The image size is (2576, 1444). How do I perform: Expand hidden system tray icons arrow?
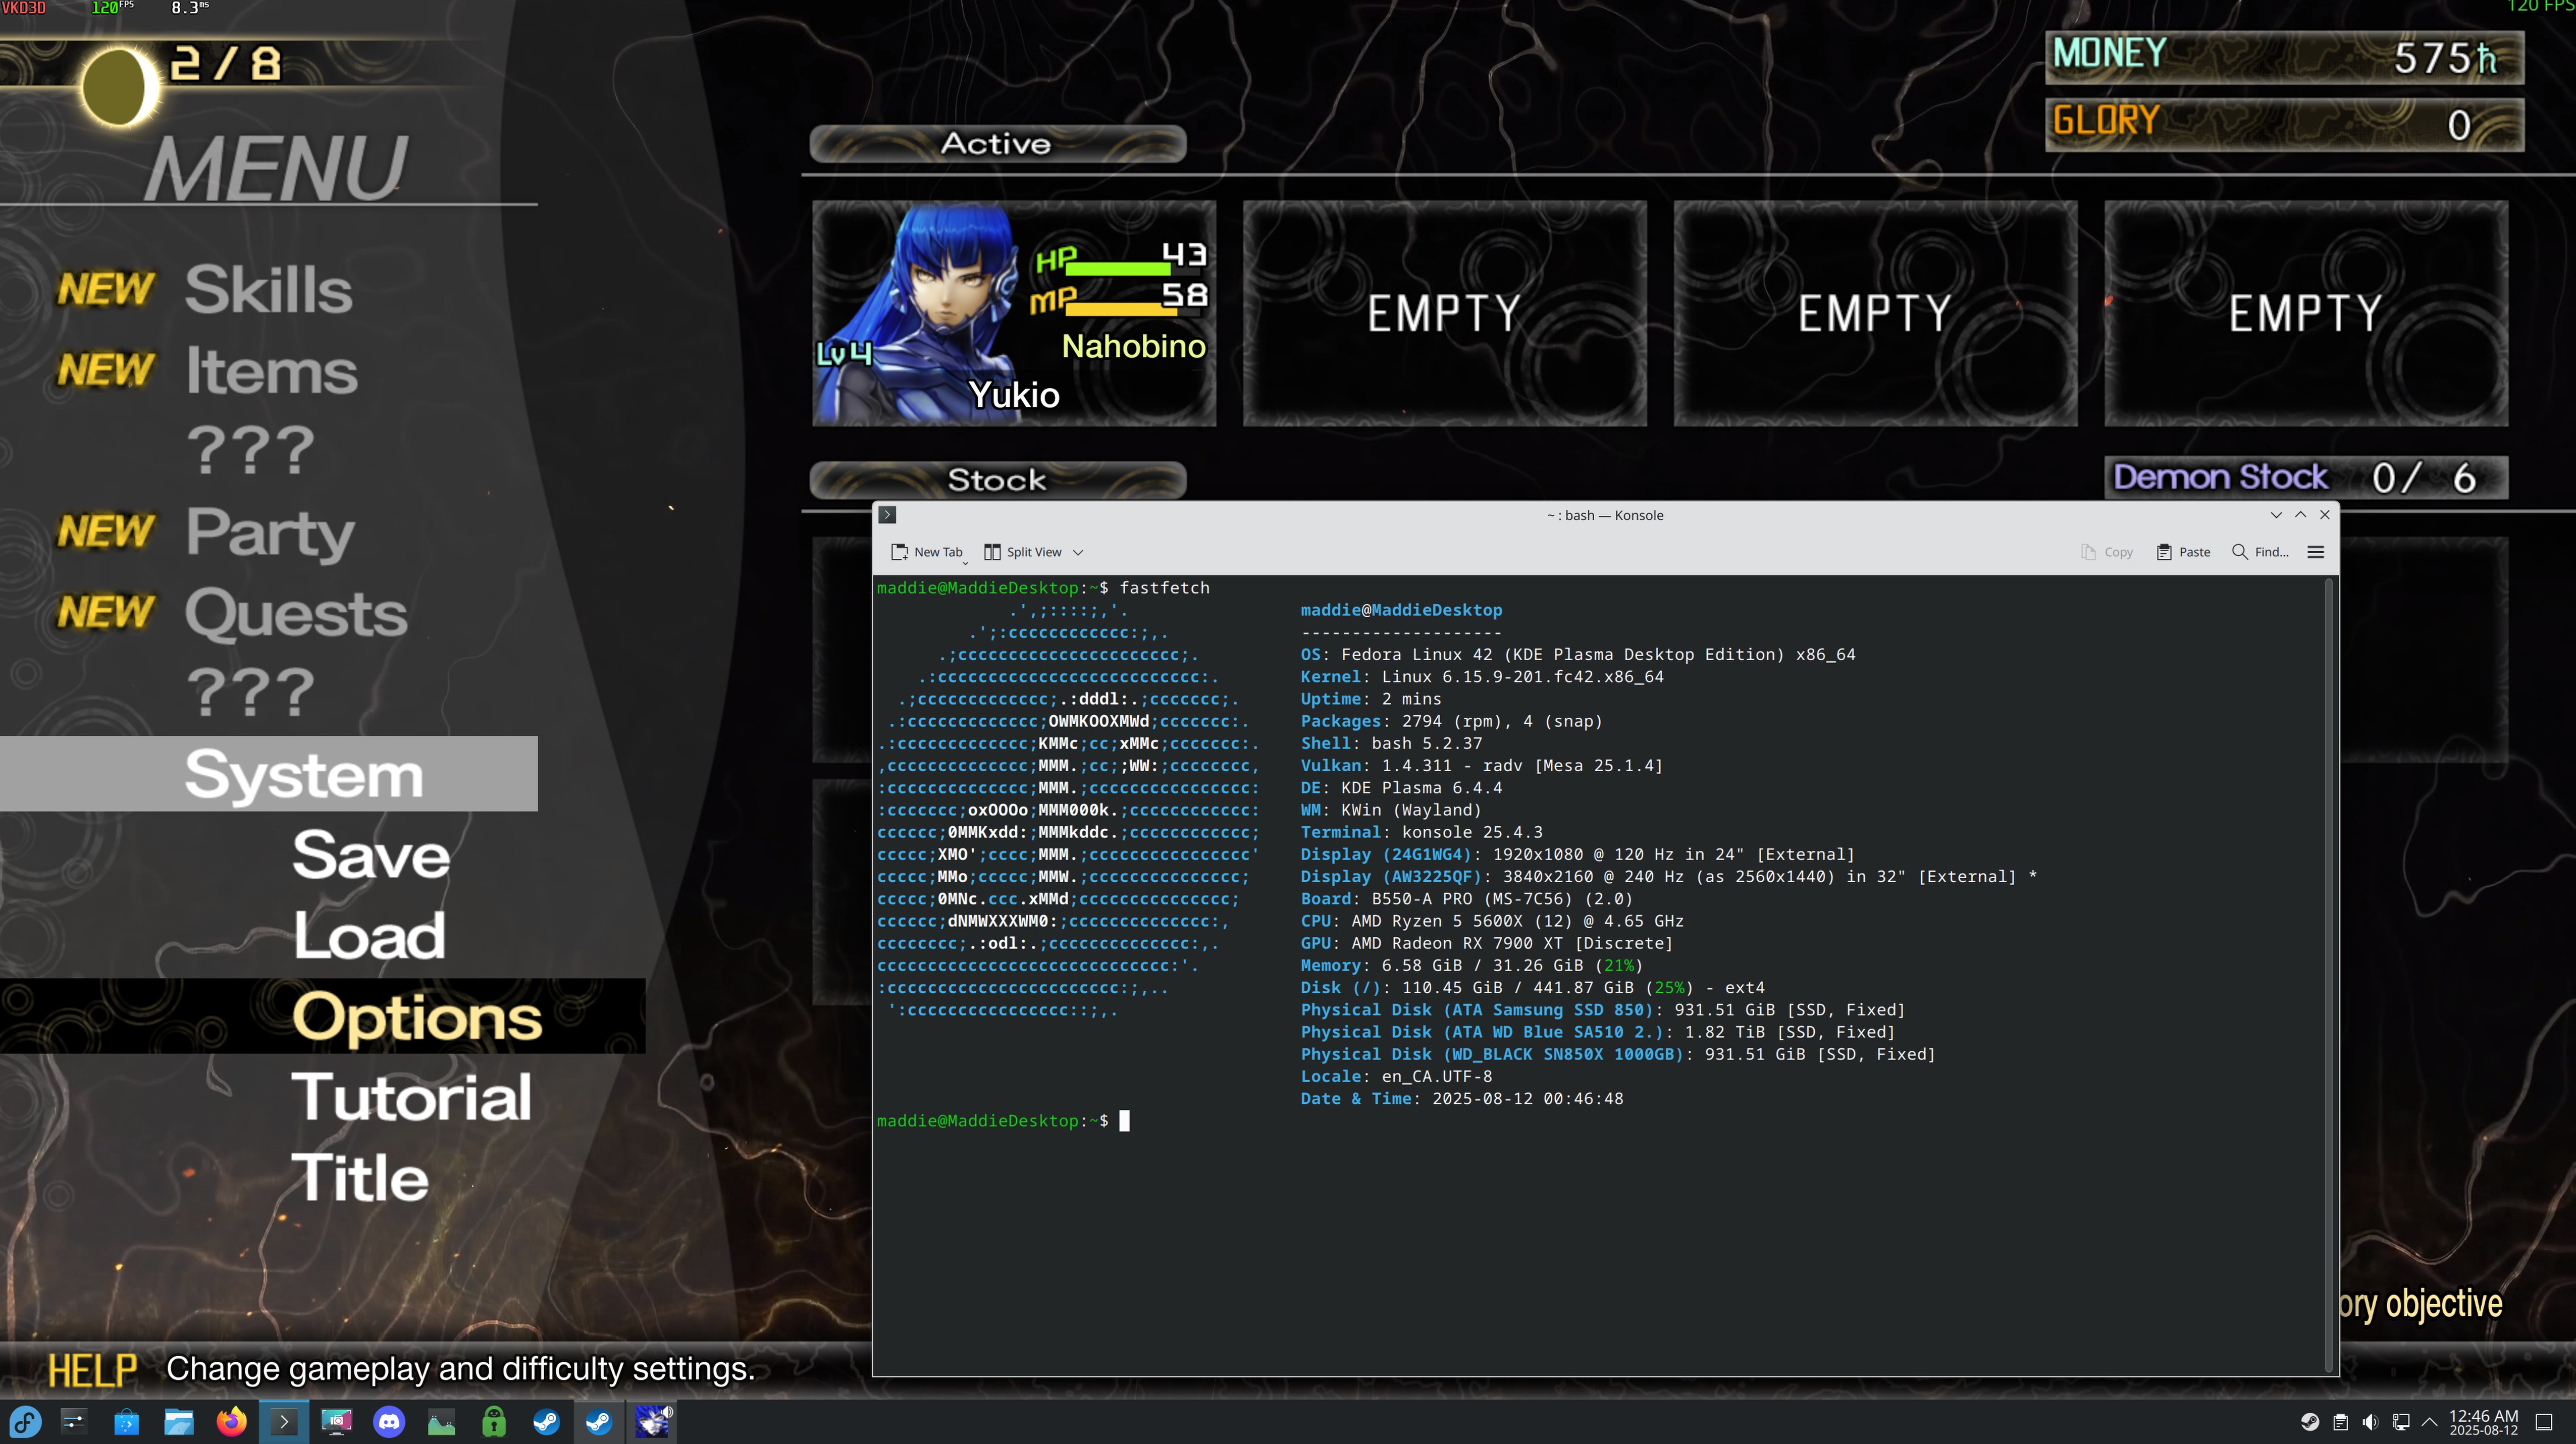tap(2429, 1422)
